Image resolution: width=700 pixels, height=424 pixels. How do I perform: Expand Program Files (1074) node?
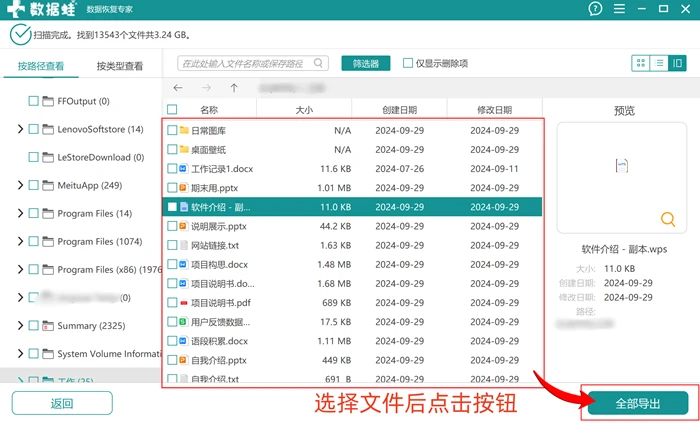click(x=20, y=241)
